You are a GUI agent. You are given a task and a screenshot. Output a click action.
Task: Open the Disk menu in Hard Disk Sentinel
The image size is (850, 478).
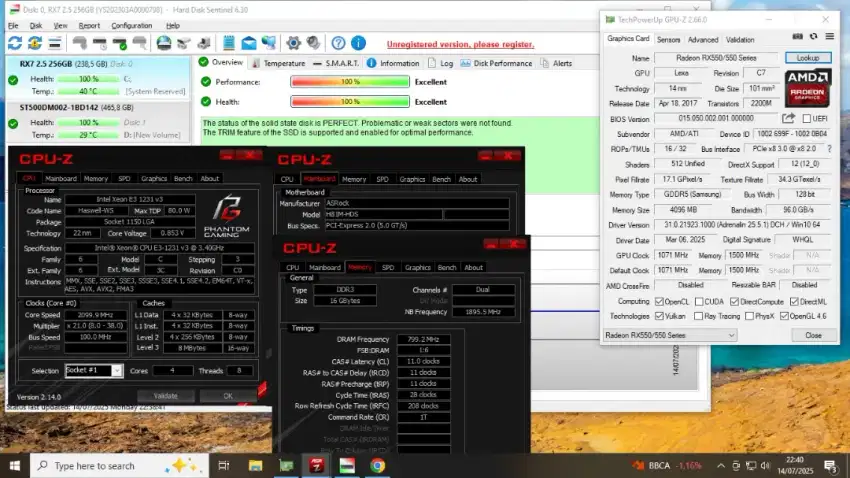(36, 25)
